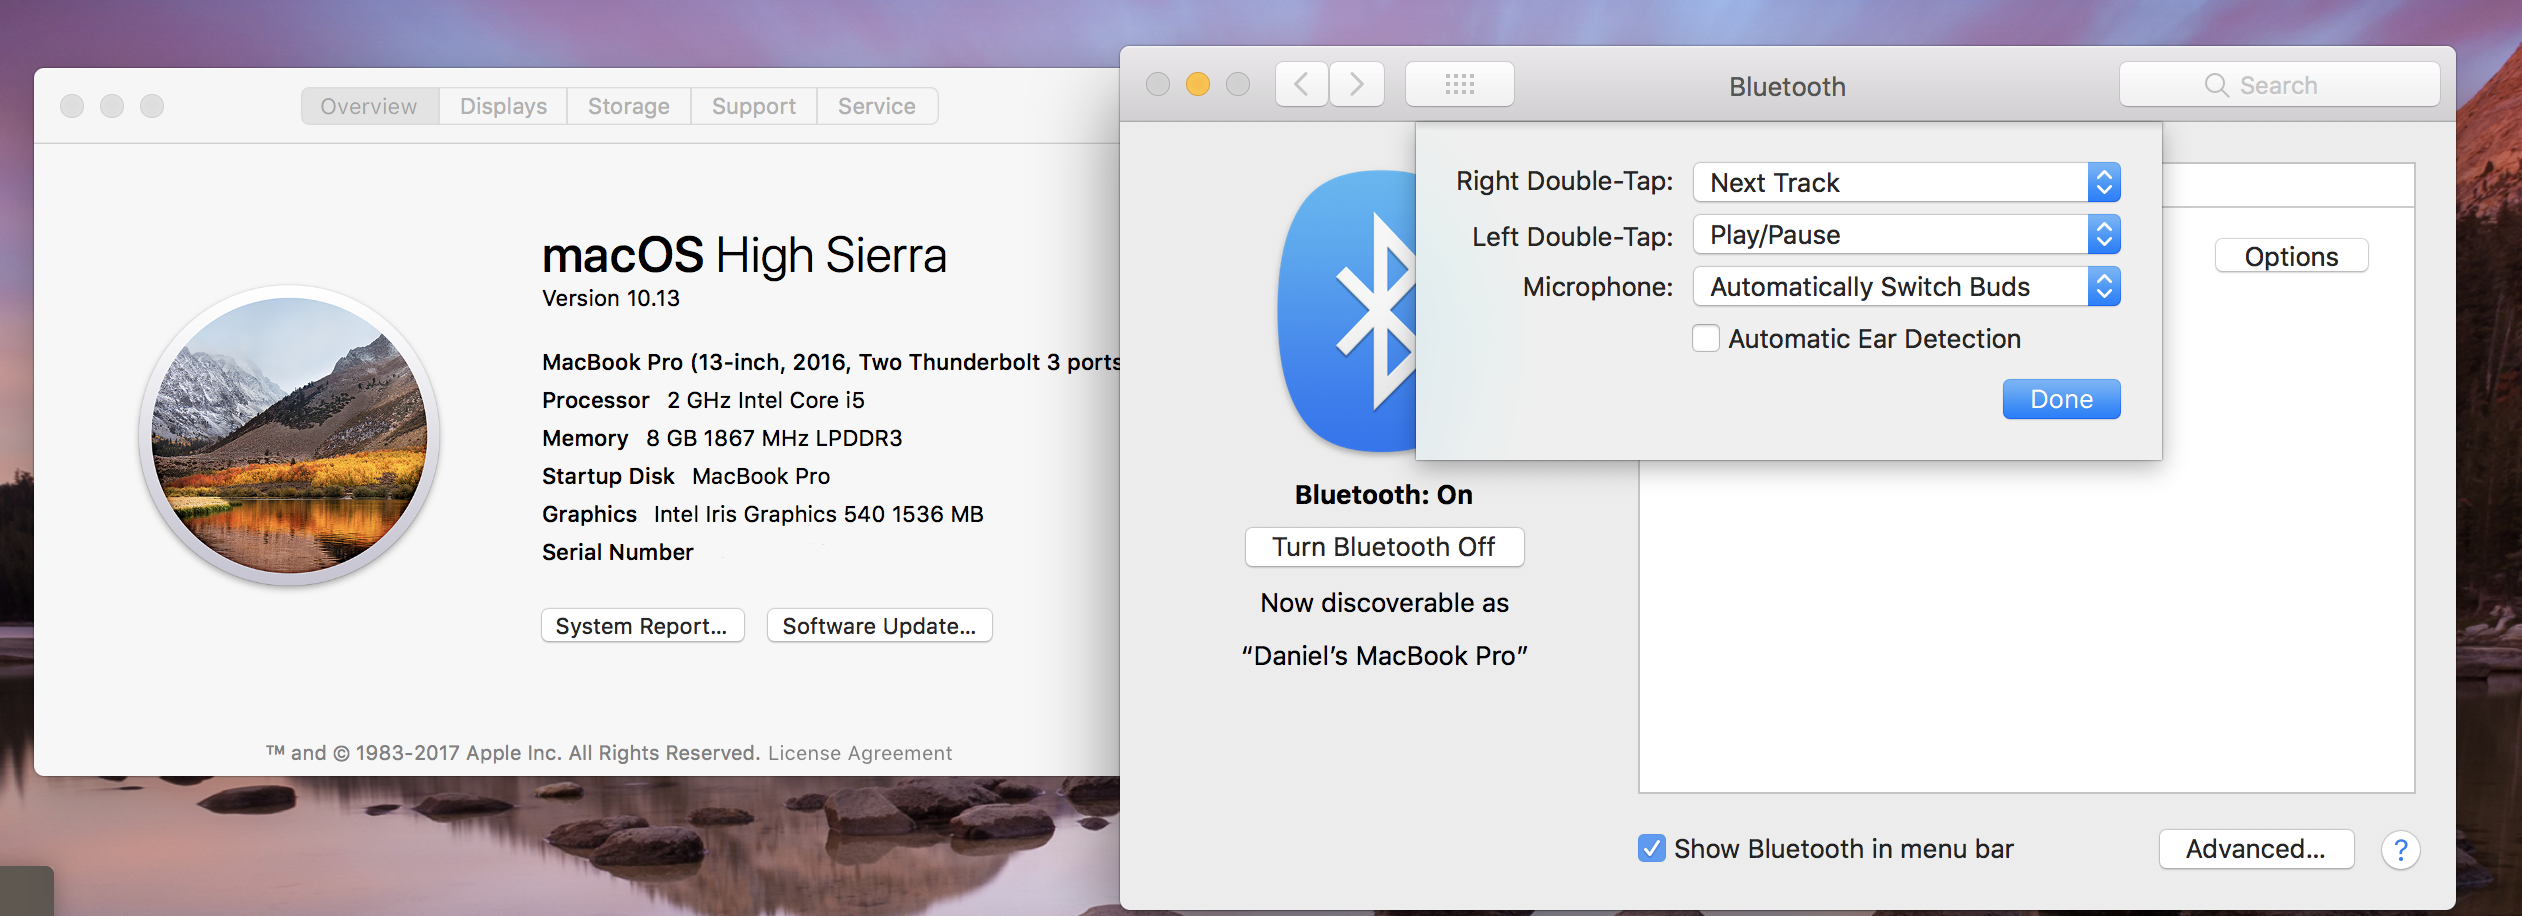Open Advanced Bluetooth settings
Image resolution: width=2522 pixels, height=916 pixels.
2256,849
